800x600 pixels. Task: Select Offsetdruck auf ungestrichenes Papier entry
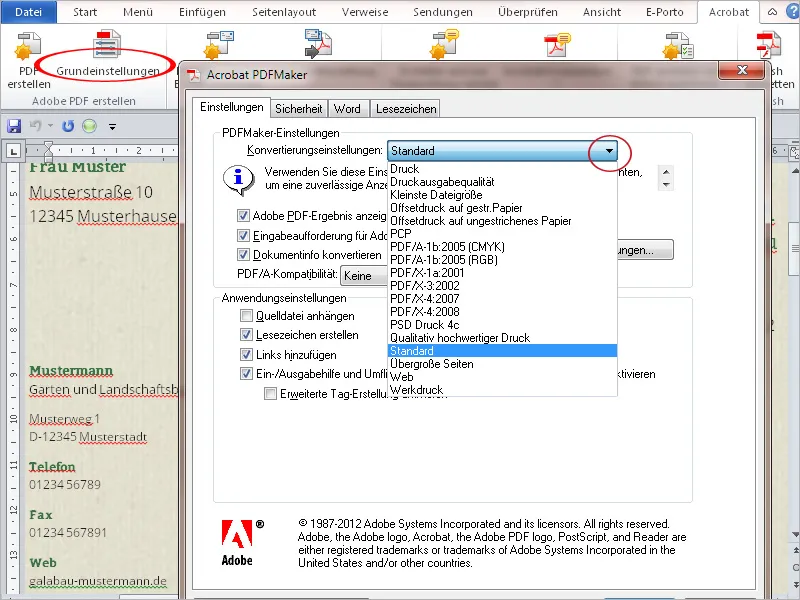tap(502, 221)
